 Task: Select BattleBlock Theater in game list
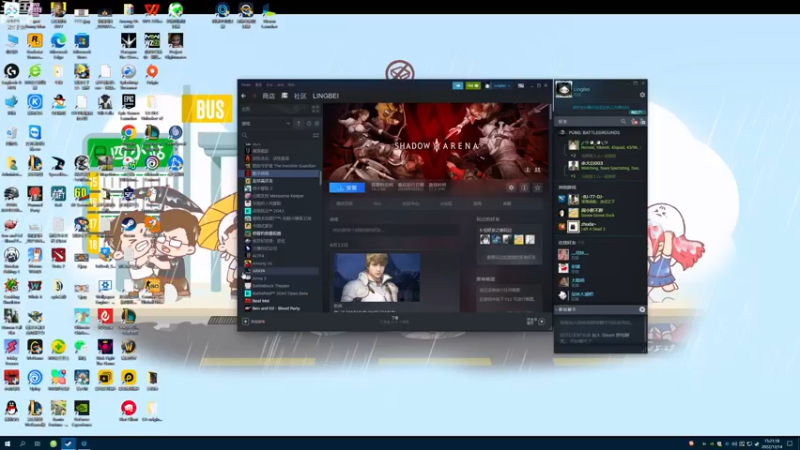280,286
